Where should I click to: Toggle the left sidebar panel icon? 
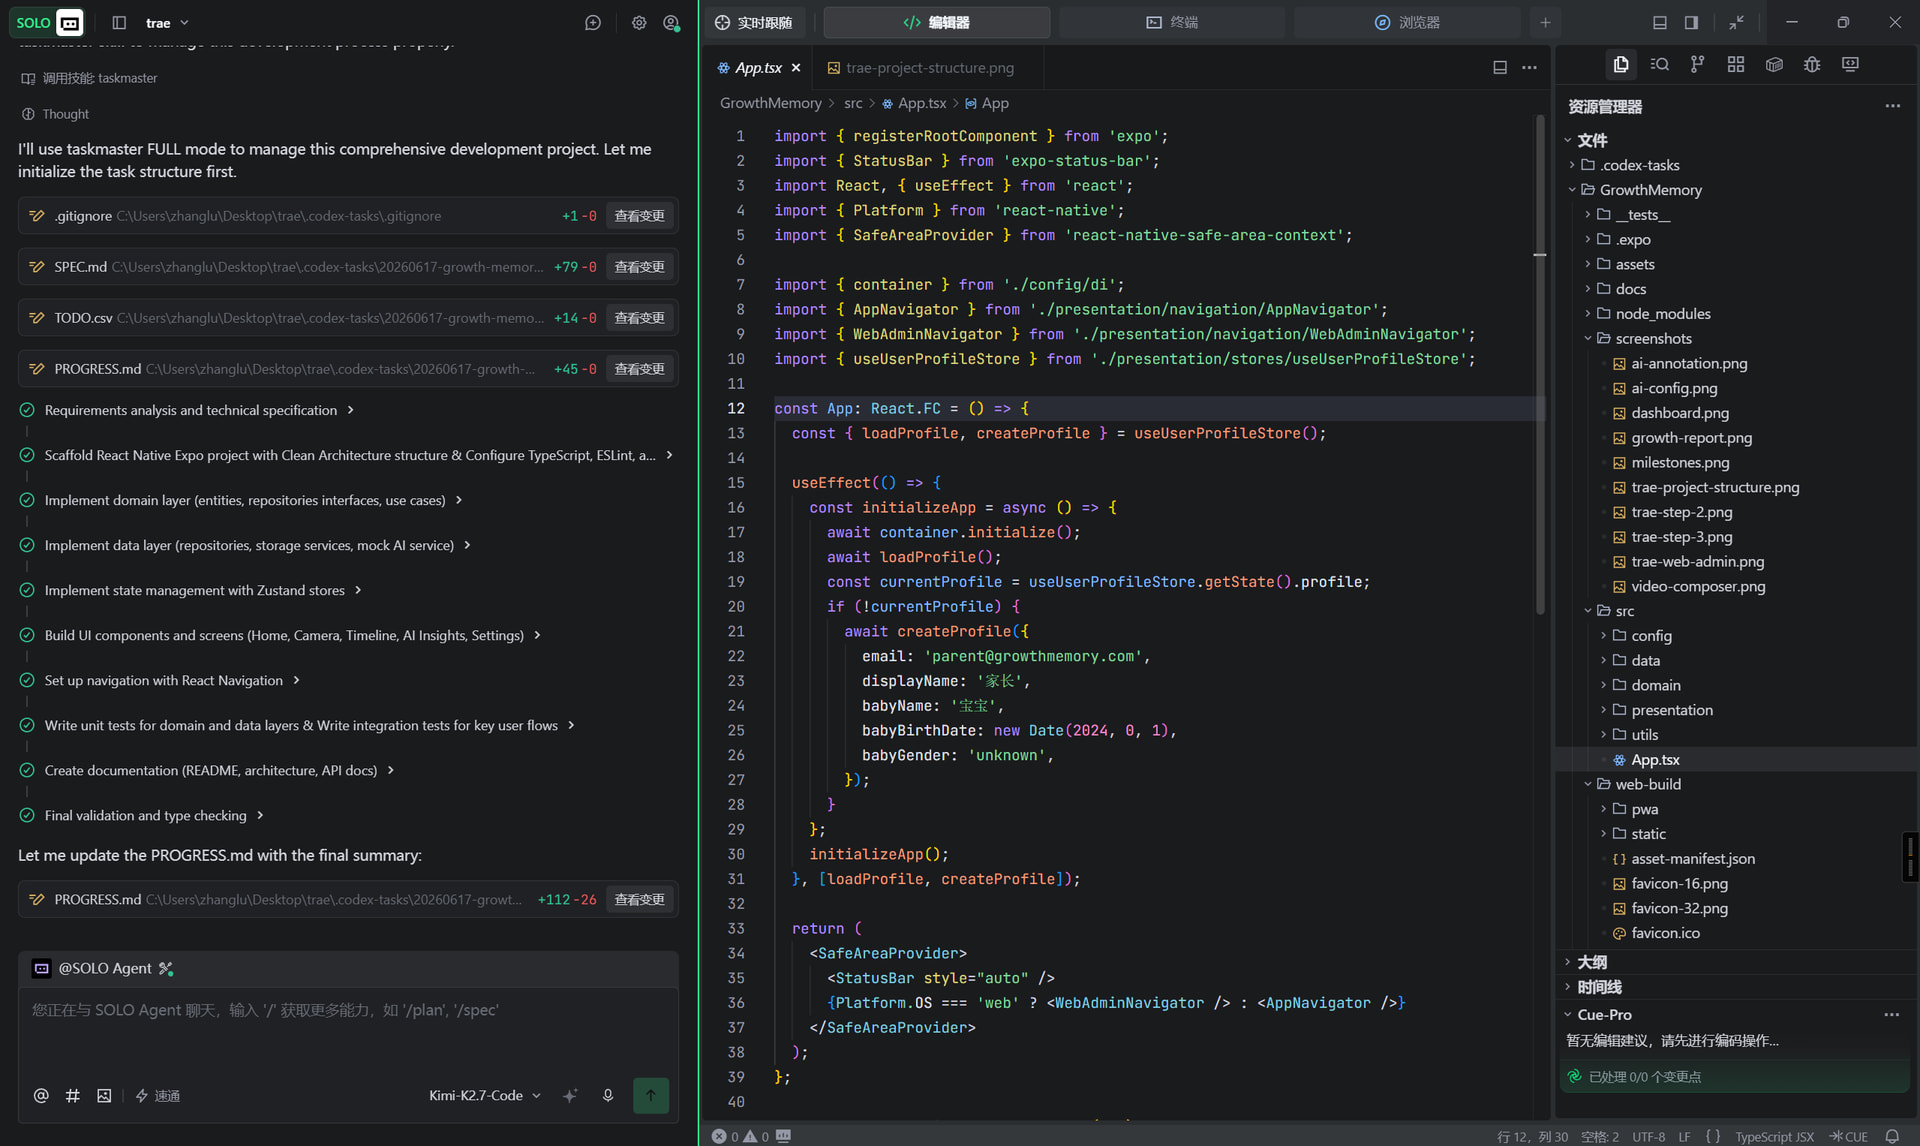click(x=119, y=22)
